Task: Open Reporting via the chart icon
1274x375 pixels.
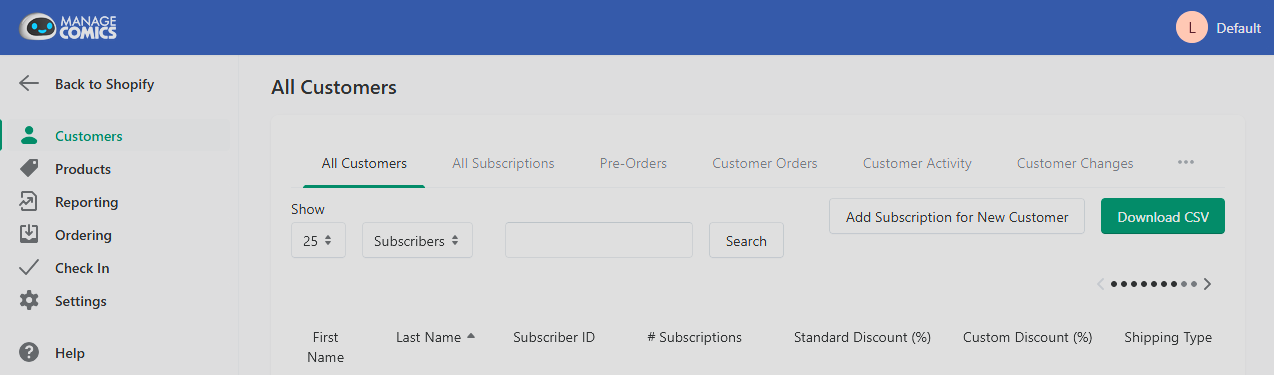Action: (x=29, y=202)
